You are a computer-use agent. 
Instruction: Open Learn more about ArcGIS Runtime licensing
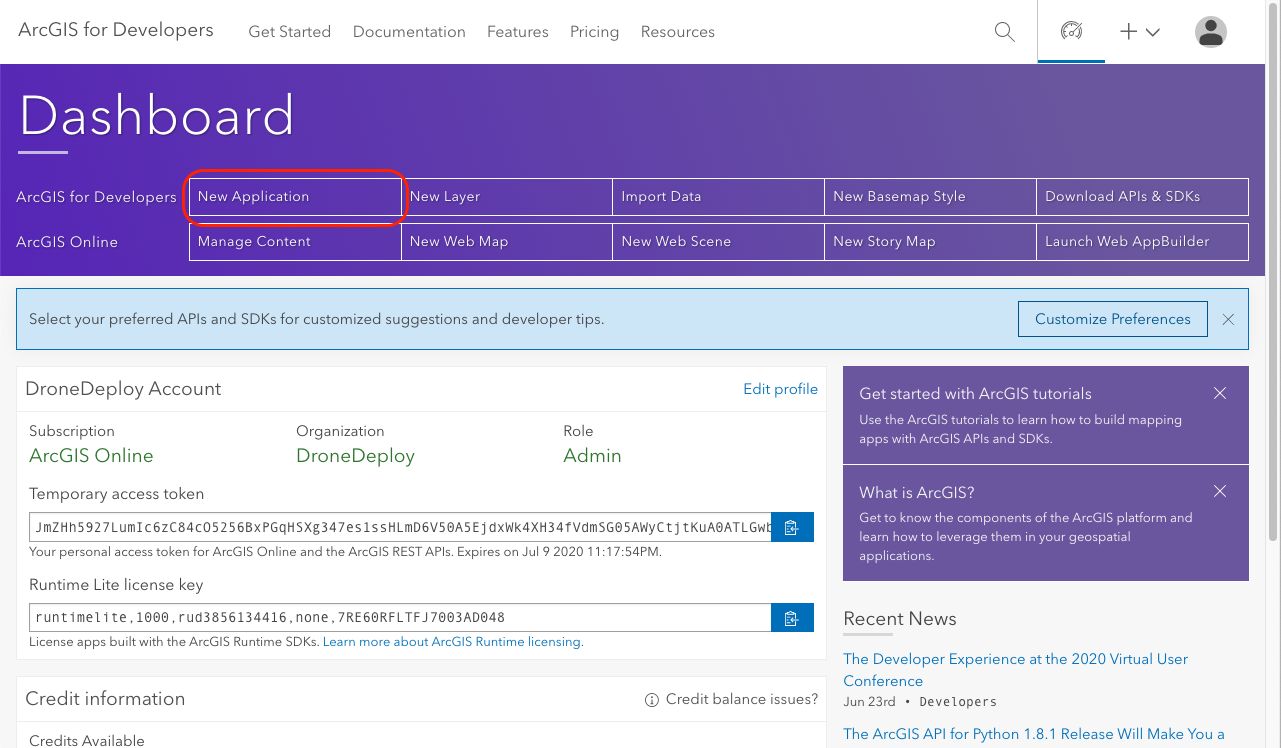point(452,642)
